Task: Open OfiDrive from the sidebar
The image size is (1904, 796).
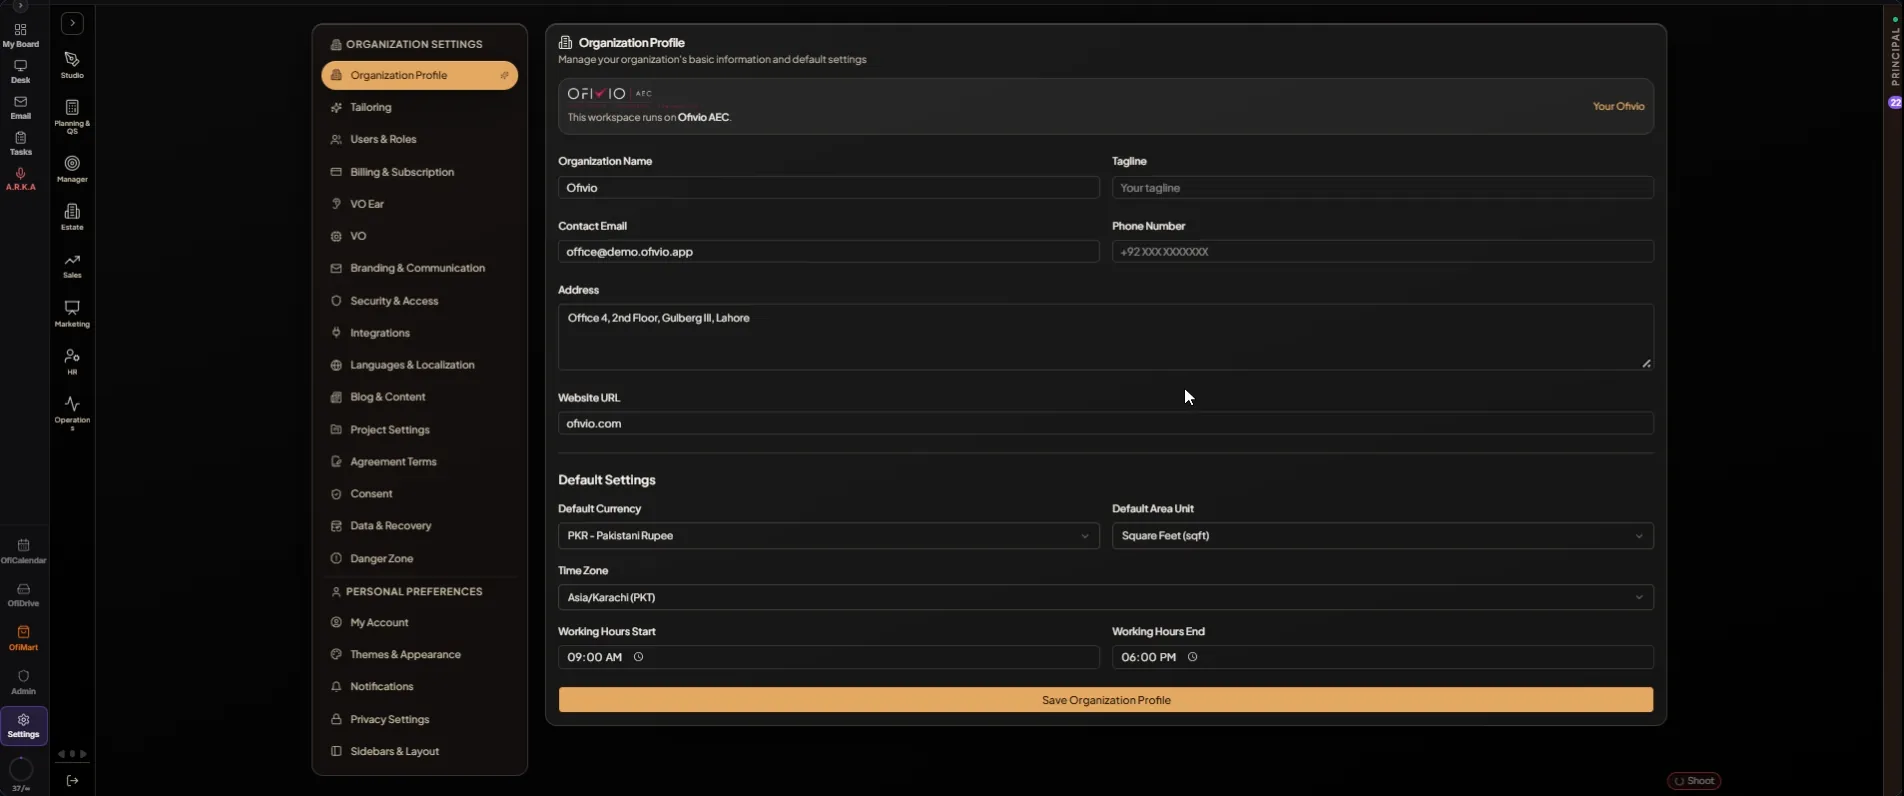Action: (23, 595)
